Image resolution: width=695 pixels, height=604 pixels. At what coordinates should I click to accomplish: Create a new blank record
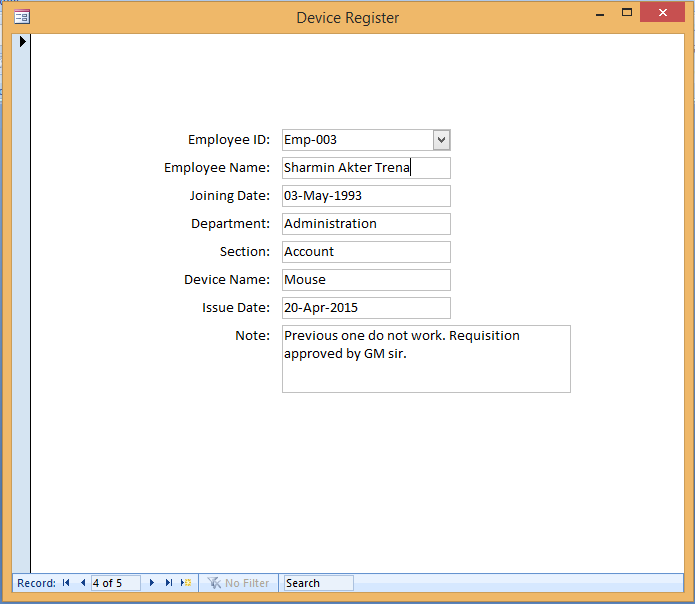(x=186, y=583)
